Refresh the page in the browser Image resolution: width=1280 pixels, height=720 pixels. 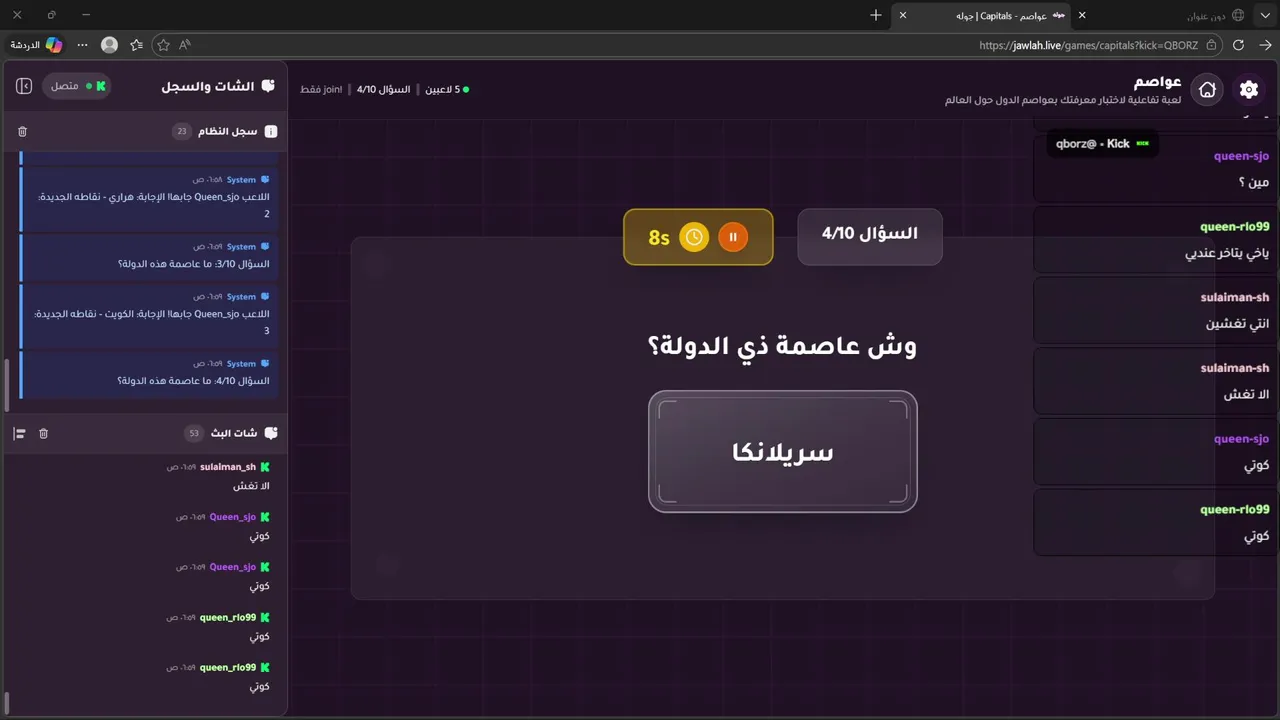point(1238,45)
